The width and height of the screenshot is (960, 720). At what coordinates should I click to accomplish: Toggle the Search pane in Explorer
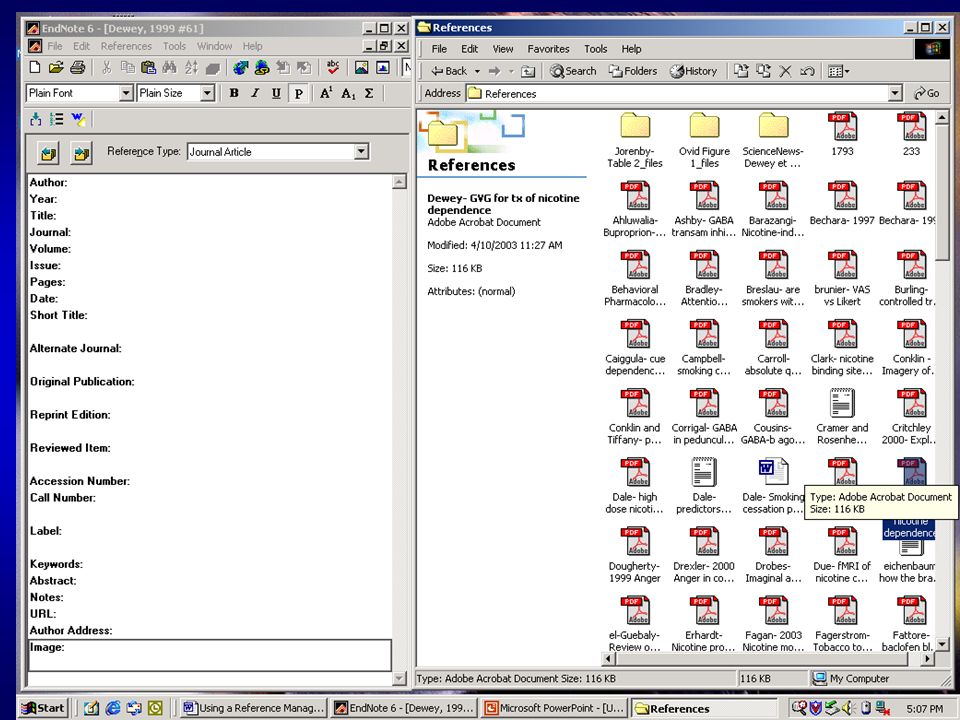[x=573, y=71]
